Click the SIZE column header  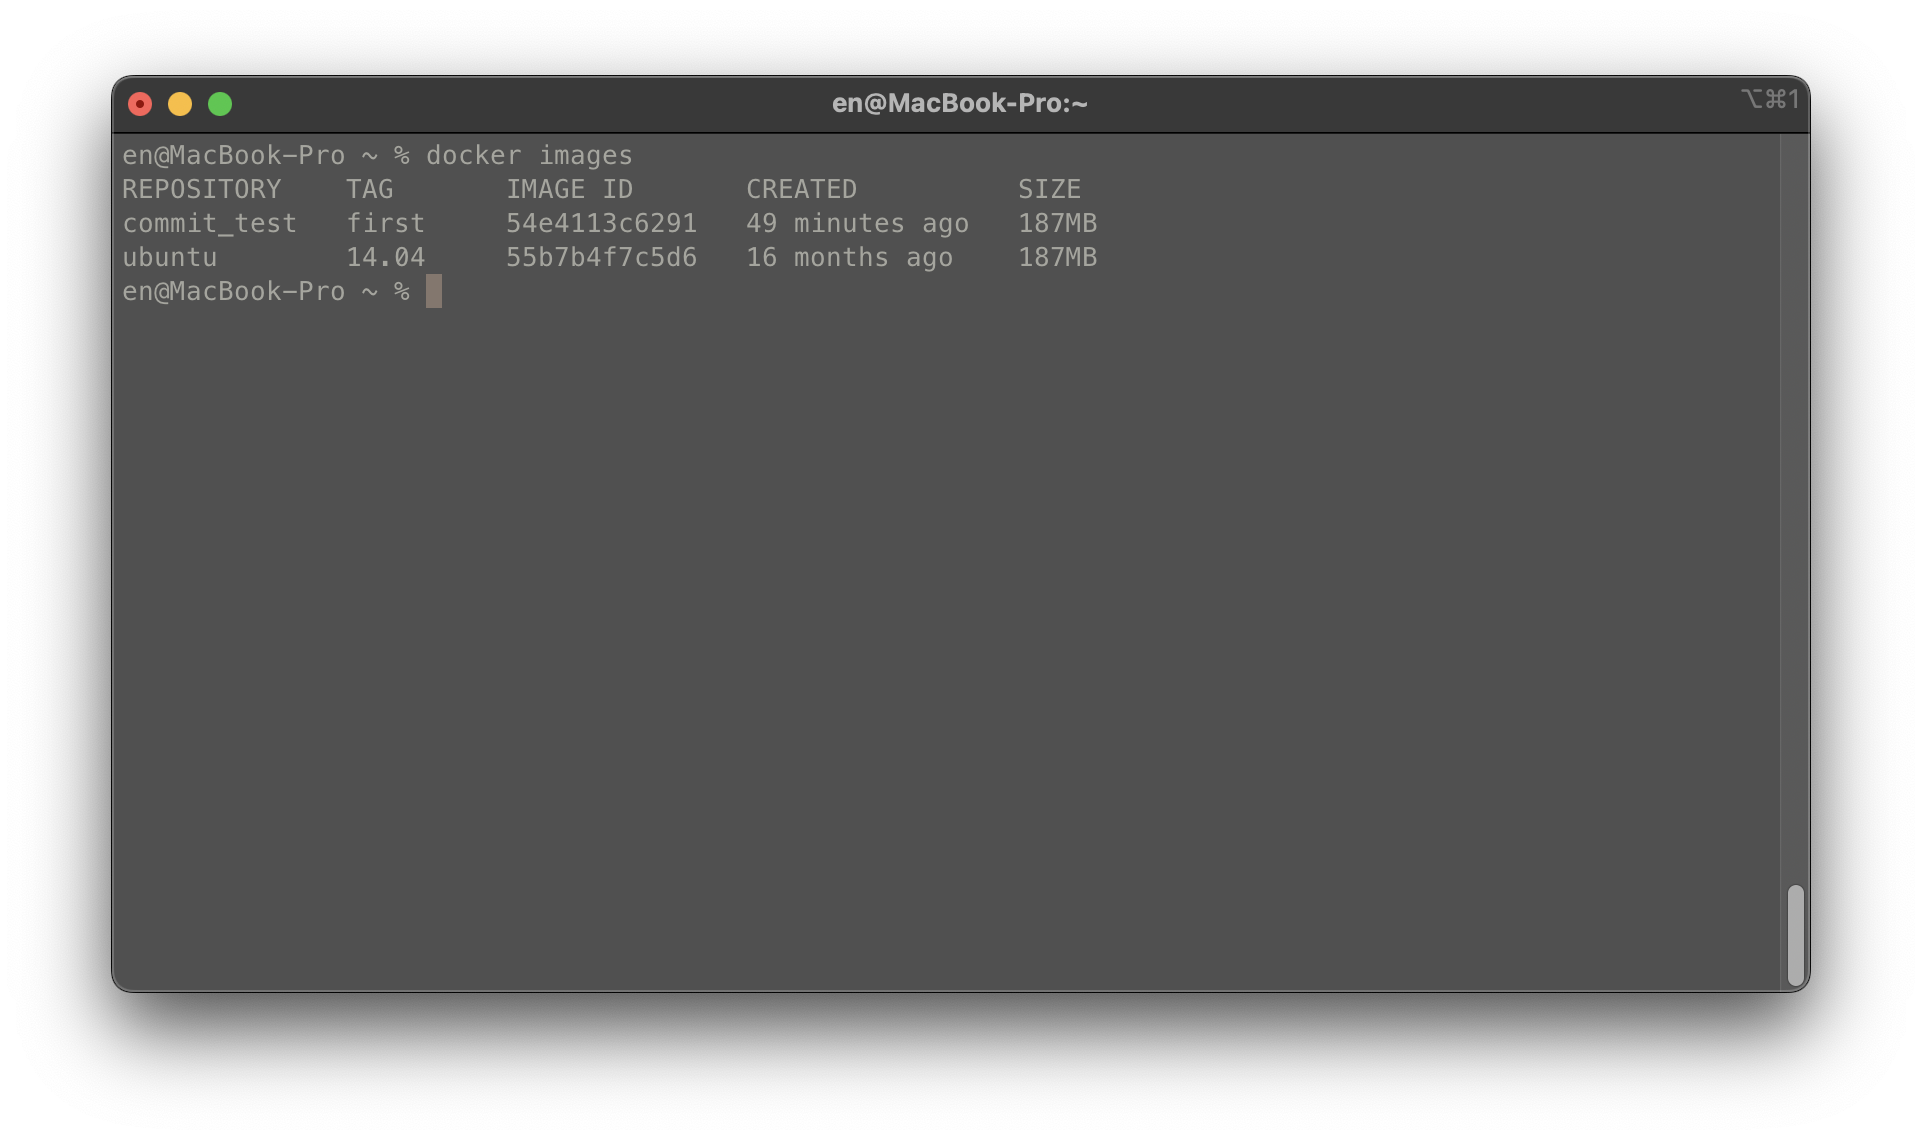click(x=1049, y=190)
